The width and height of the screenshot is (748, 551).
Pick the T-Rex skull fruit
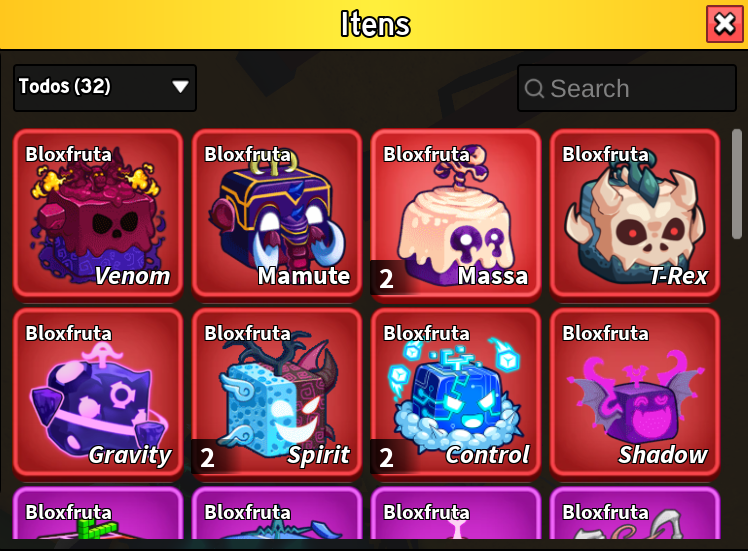pos(634,215)
